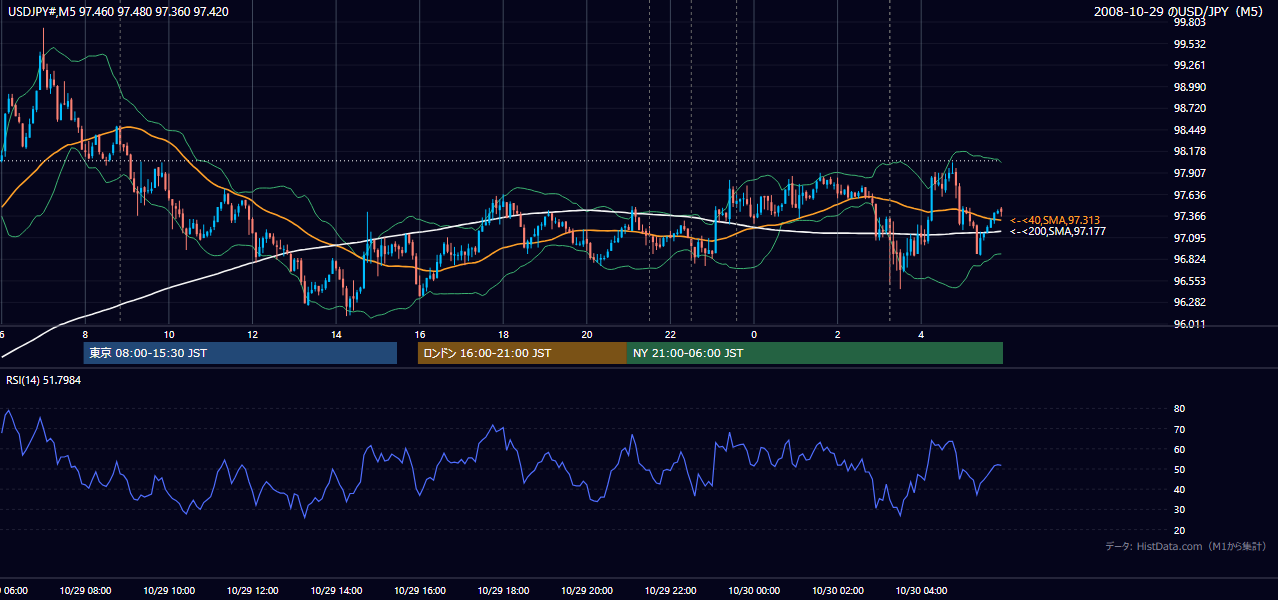Click the RSI scale level 60
Viewport: 1278px width, 600px height.
(x=1179, y=449)
